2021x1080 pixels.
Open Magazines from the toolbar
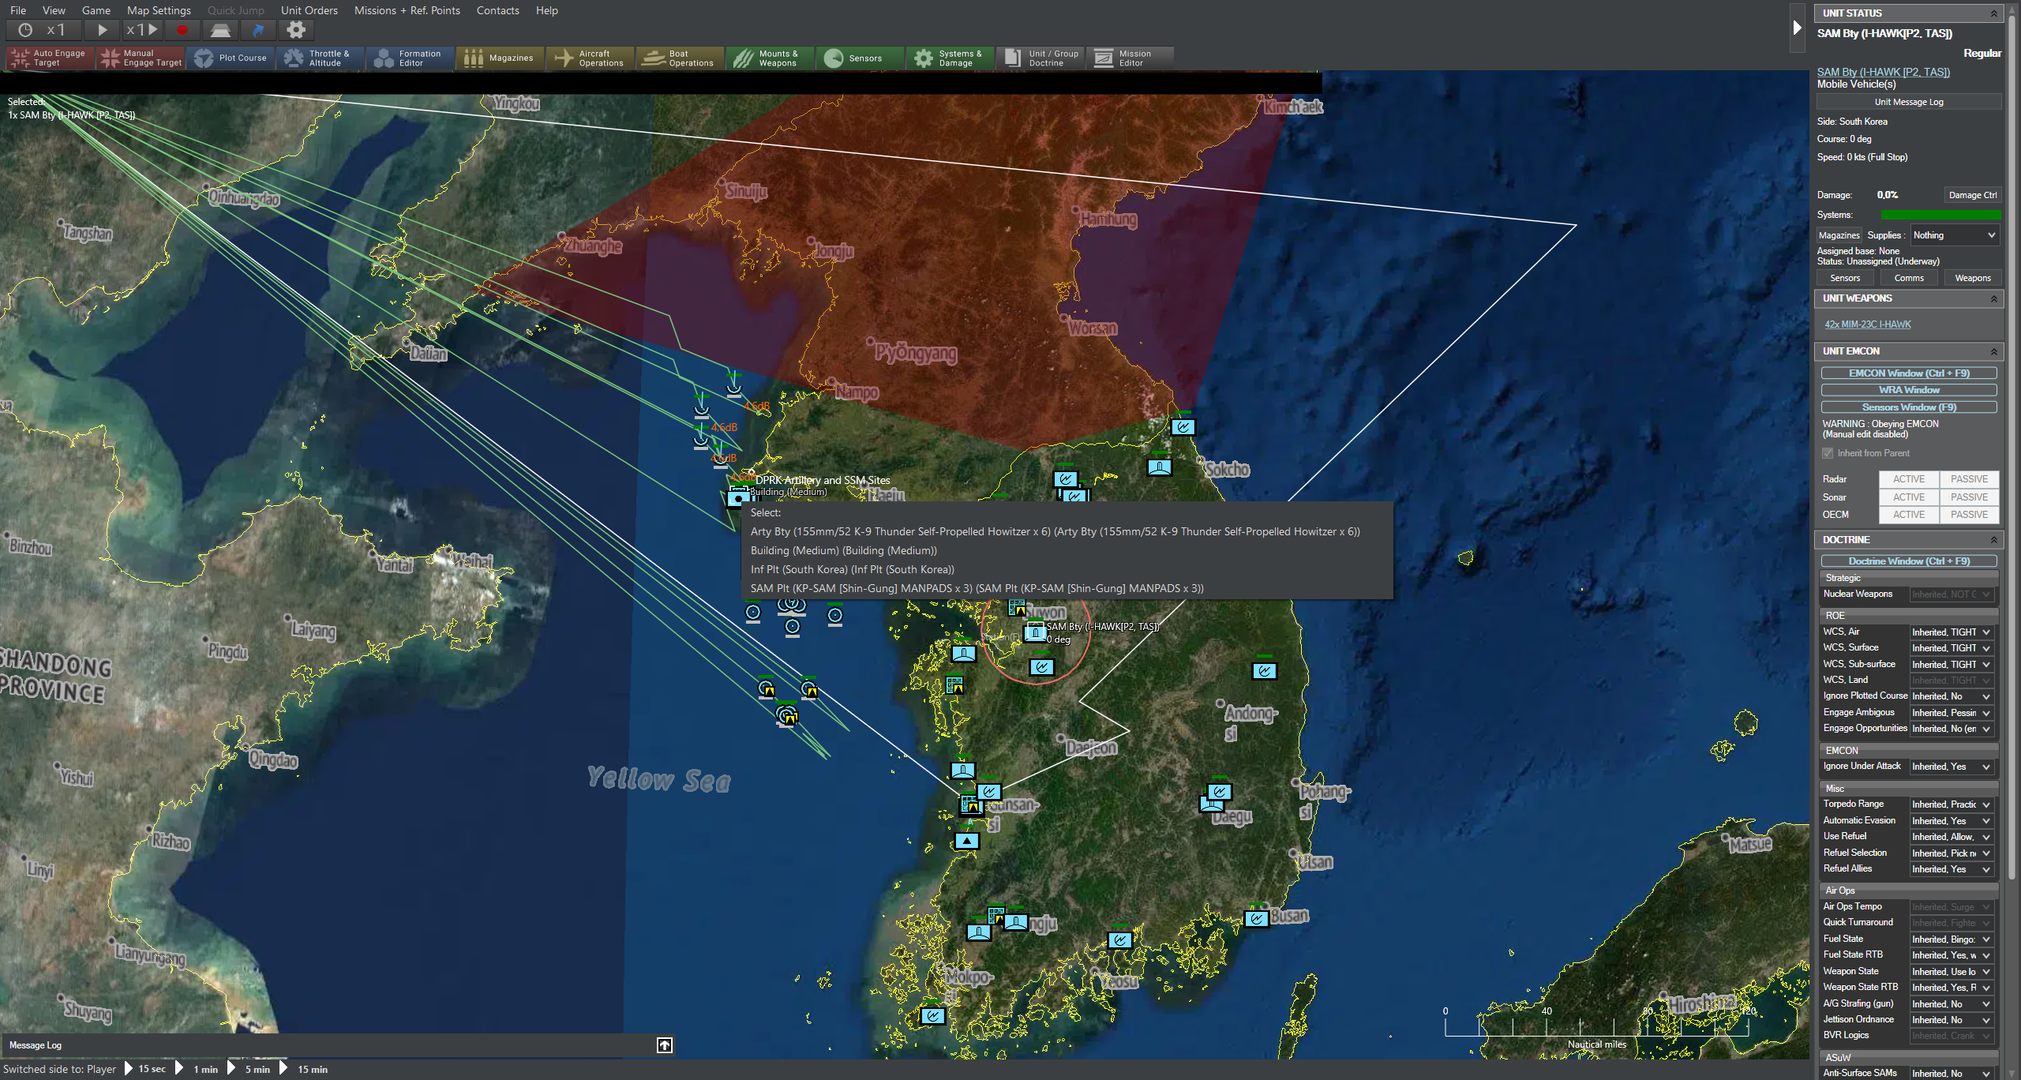[x=500, y=58]
